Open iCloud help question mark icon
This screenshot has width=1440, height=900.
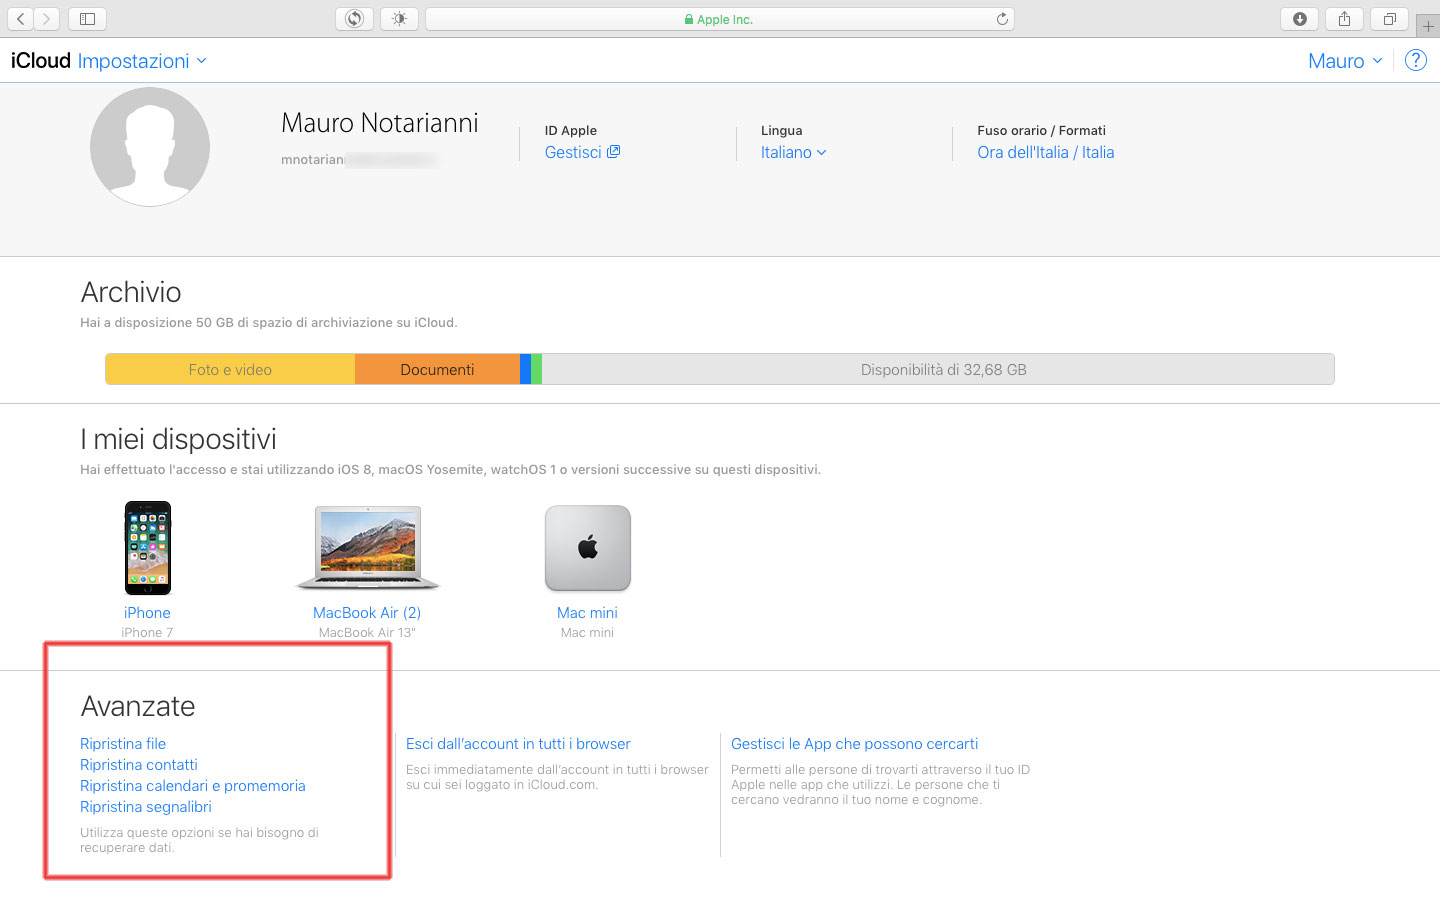(1415, 61)
